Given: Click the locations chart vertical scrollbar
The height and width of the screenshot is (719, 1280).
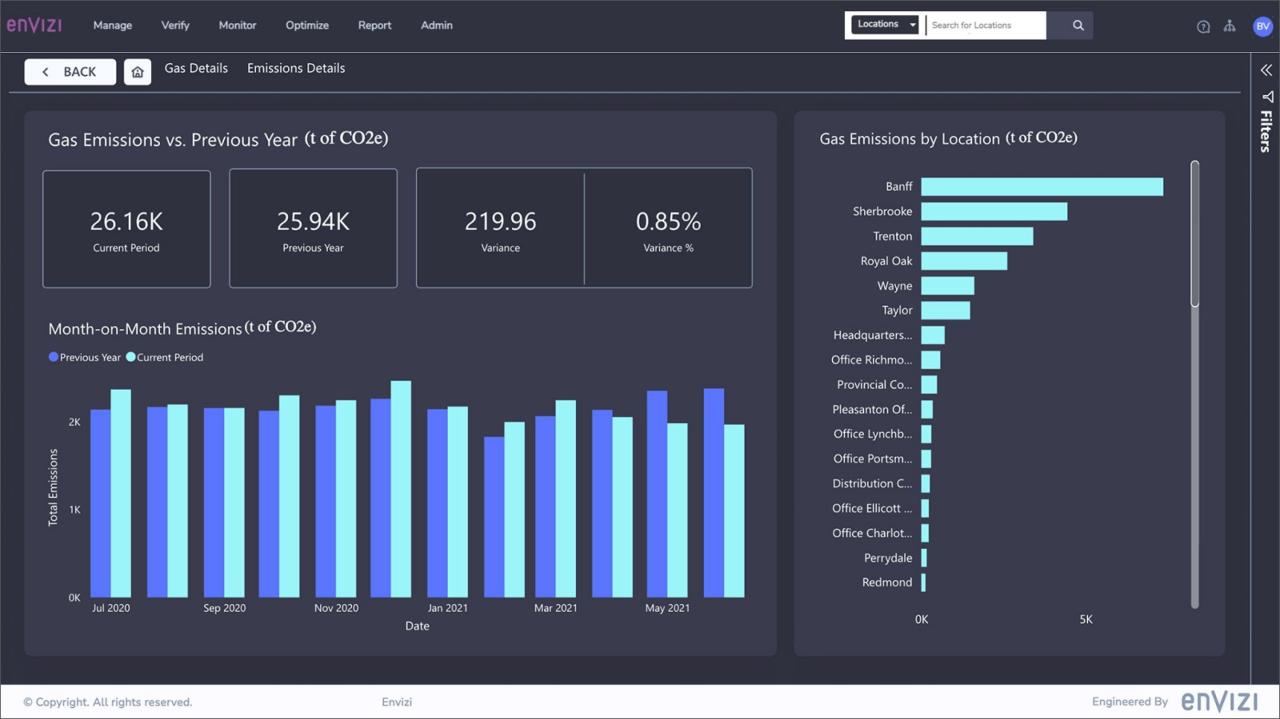Looking at the screenshot, I should point(1194,235).
